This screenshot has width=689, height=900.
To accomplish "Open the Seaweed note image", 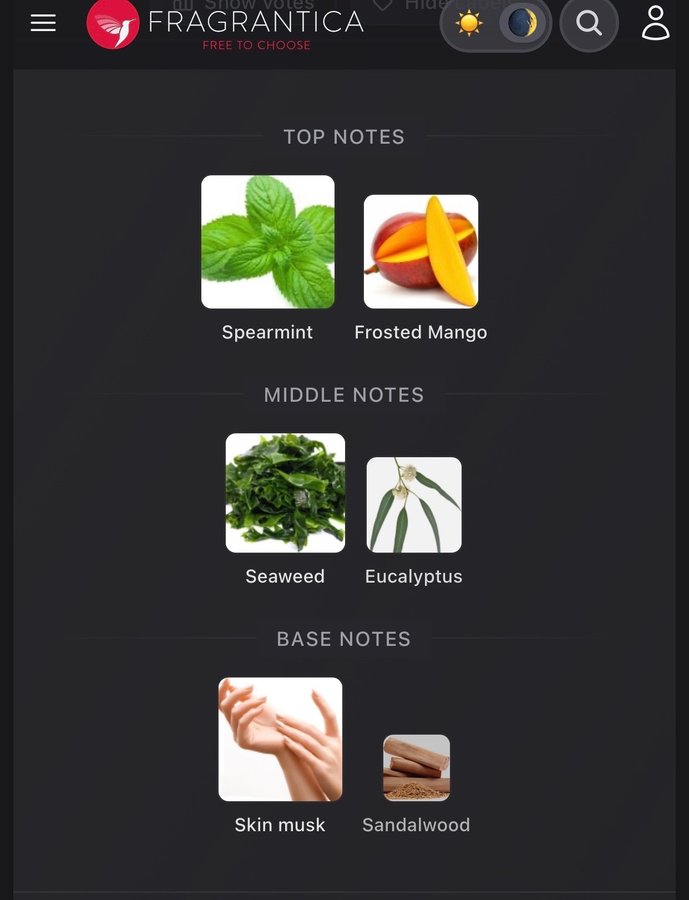I will click(x=285, y=493).
